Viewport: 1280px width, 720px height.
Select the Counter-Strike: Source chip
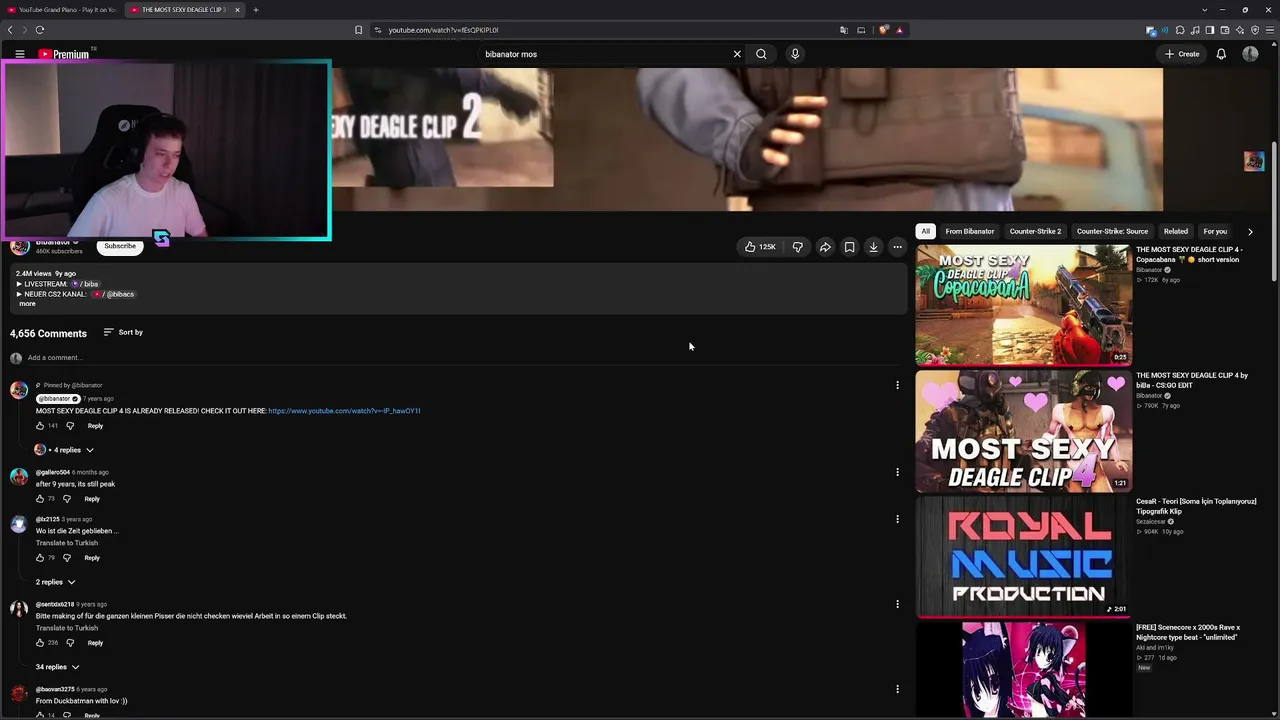[x=1112, y=232]
